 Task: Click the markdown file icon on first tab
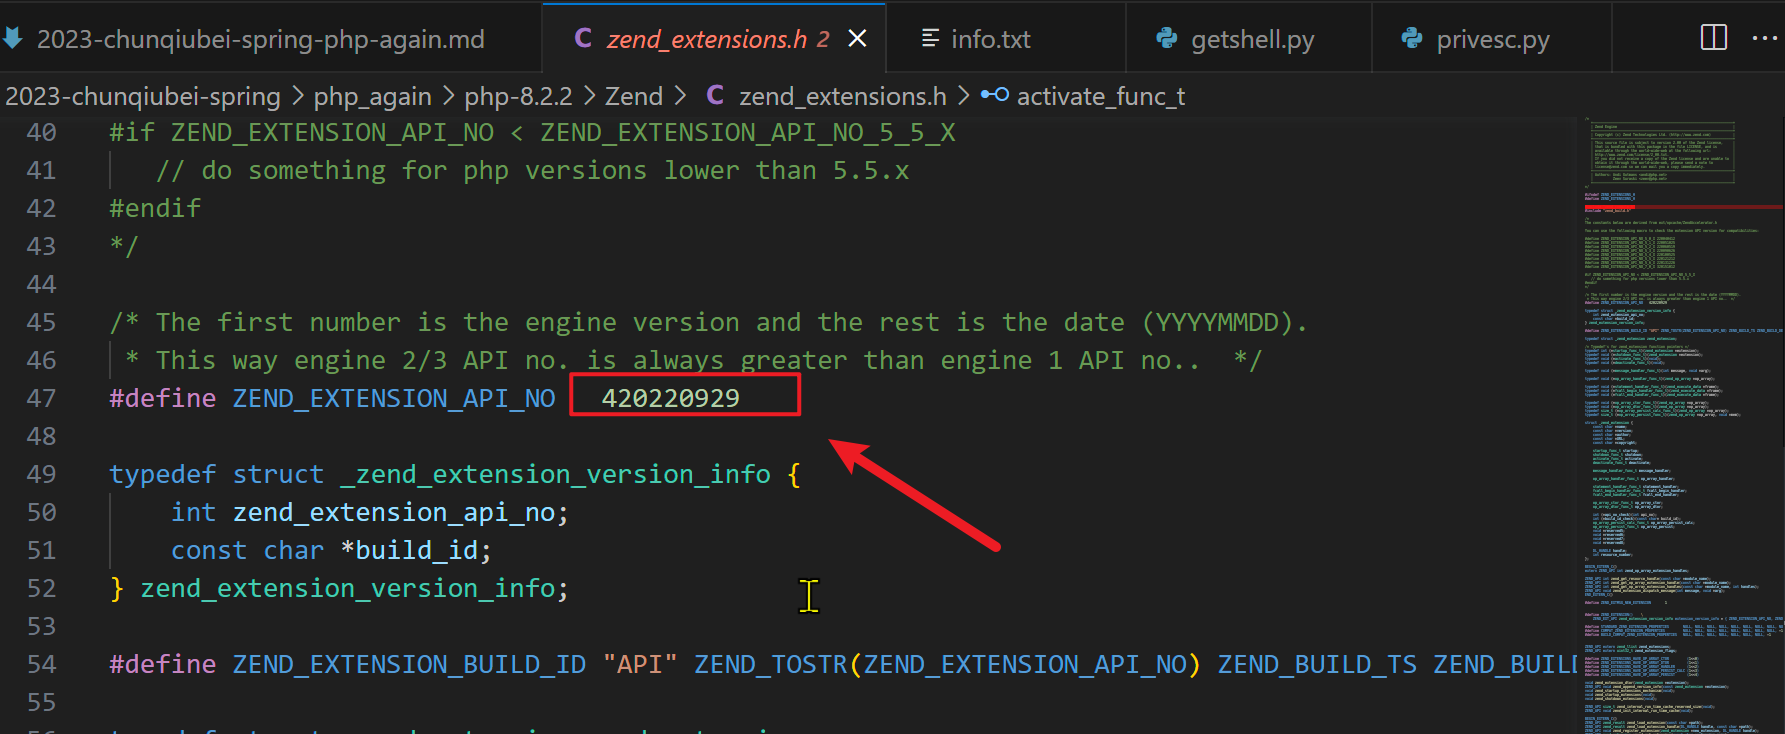(13, 39)
